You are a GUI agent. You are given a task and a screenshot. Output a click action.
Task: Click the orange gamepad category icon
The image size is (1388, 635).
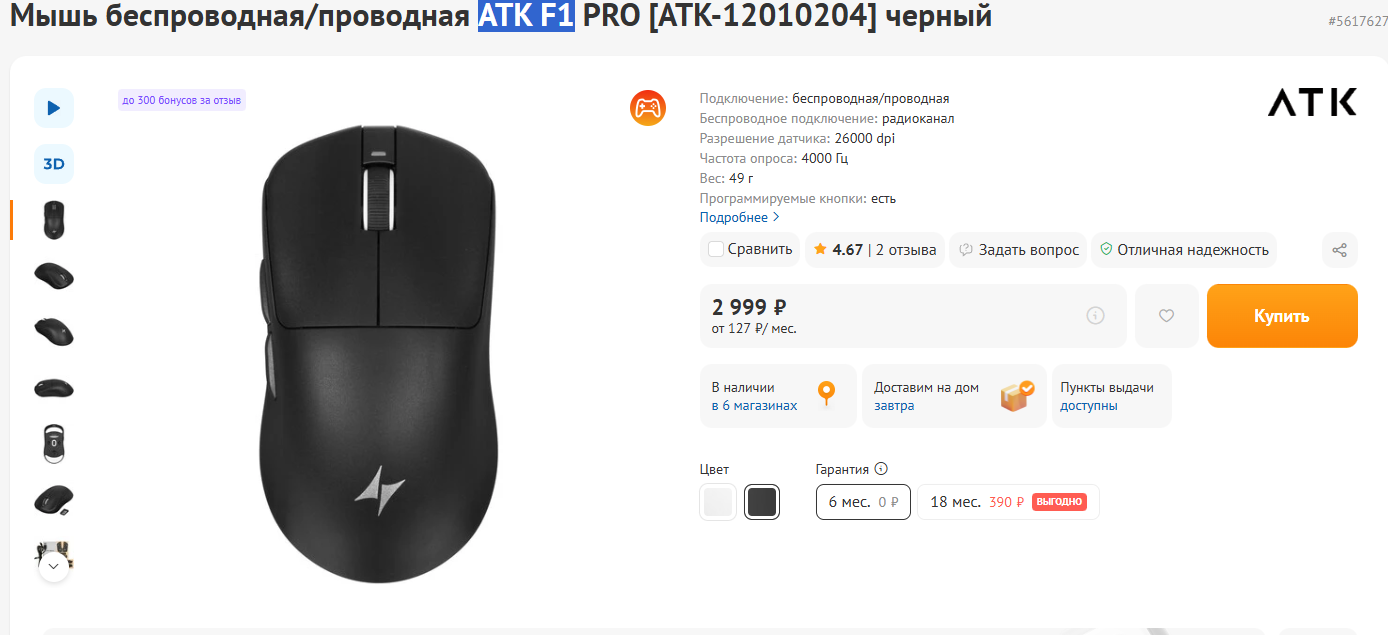point(648,108)
